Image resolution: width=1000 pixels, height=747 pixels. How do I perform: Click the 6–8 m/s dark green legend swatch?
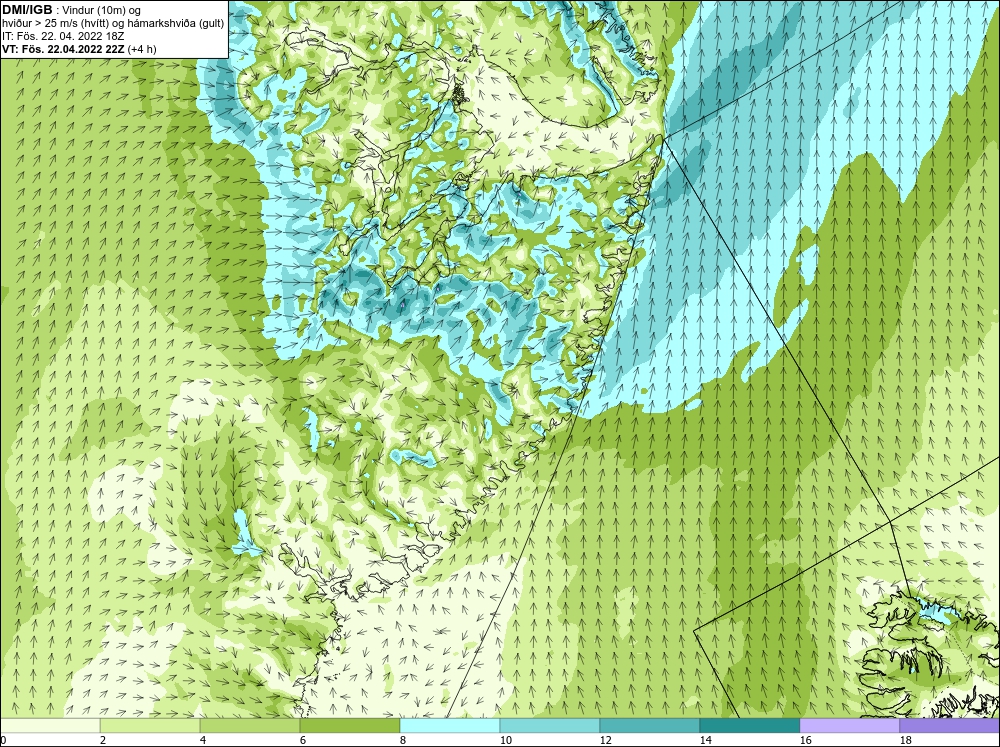point(349,726)
